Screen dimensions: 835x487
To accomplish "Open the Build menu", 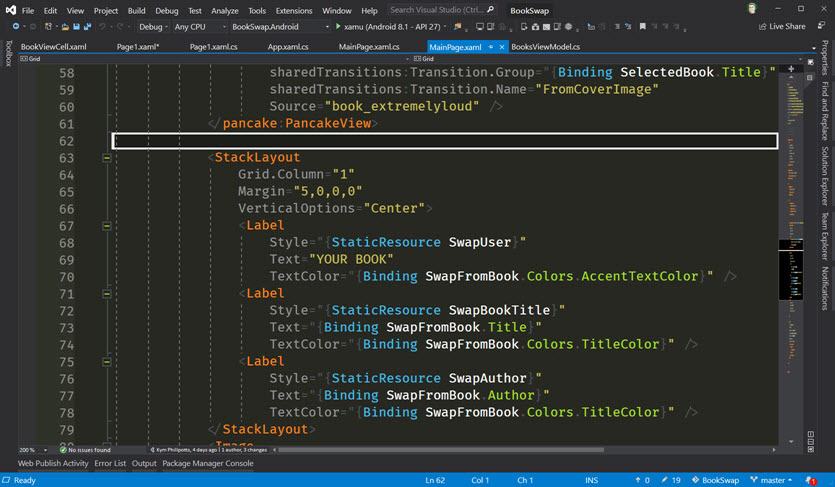I will tap(136, 11).
